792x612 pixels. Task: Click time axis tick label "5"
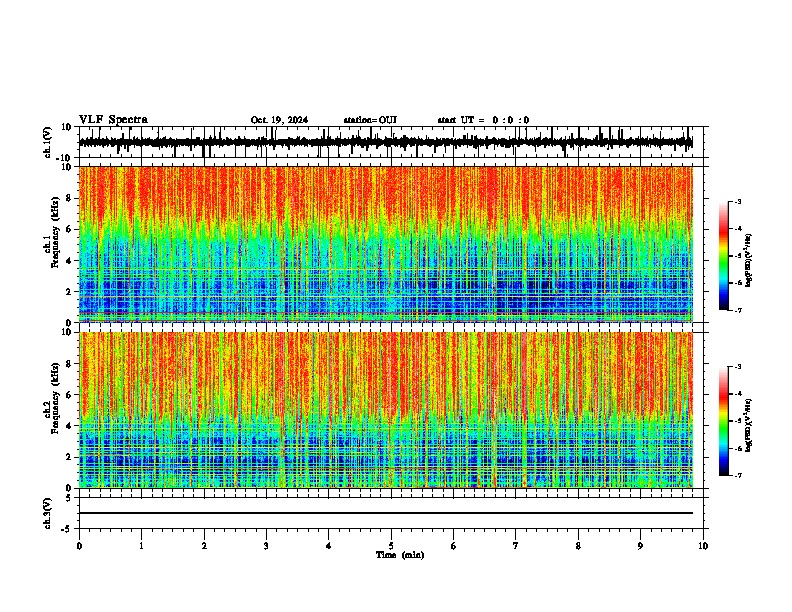coord(391,546)
